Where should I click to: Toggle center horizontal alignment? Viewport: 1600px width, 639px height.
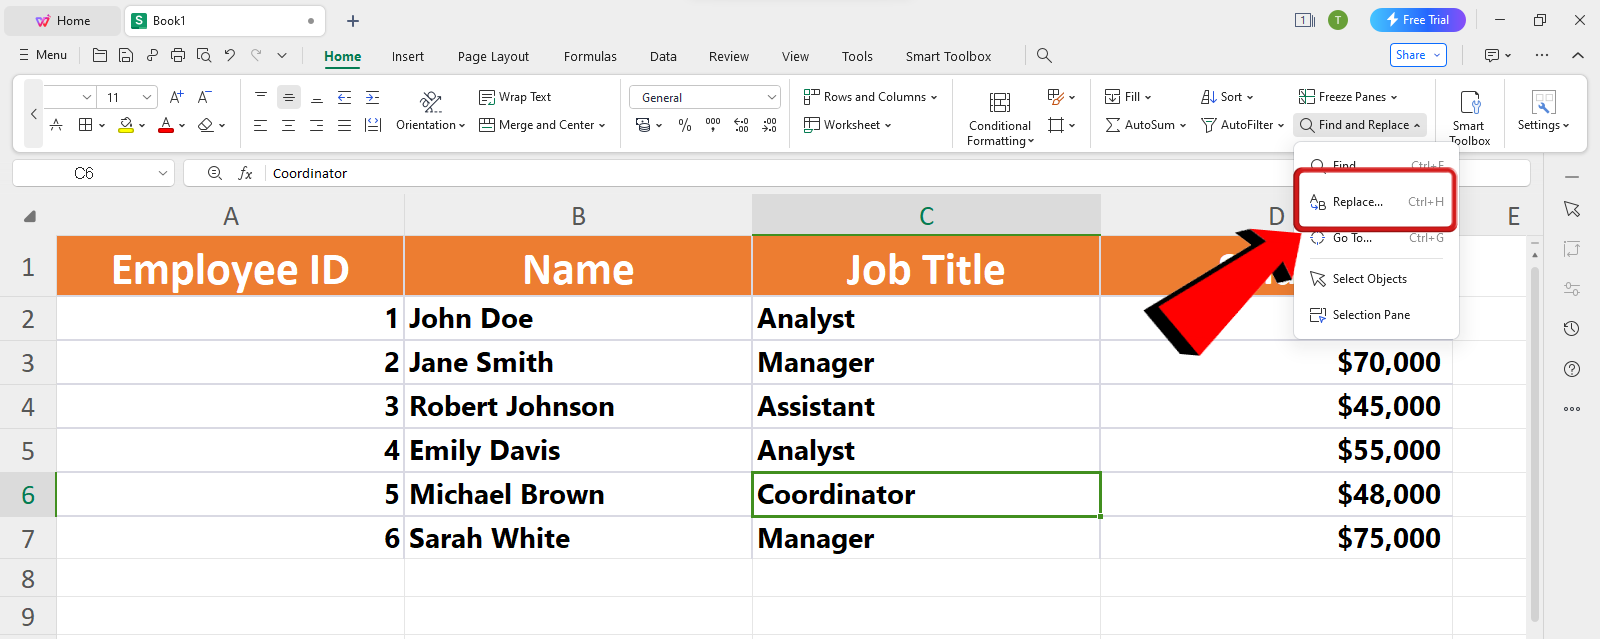[x=289, y=125]
